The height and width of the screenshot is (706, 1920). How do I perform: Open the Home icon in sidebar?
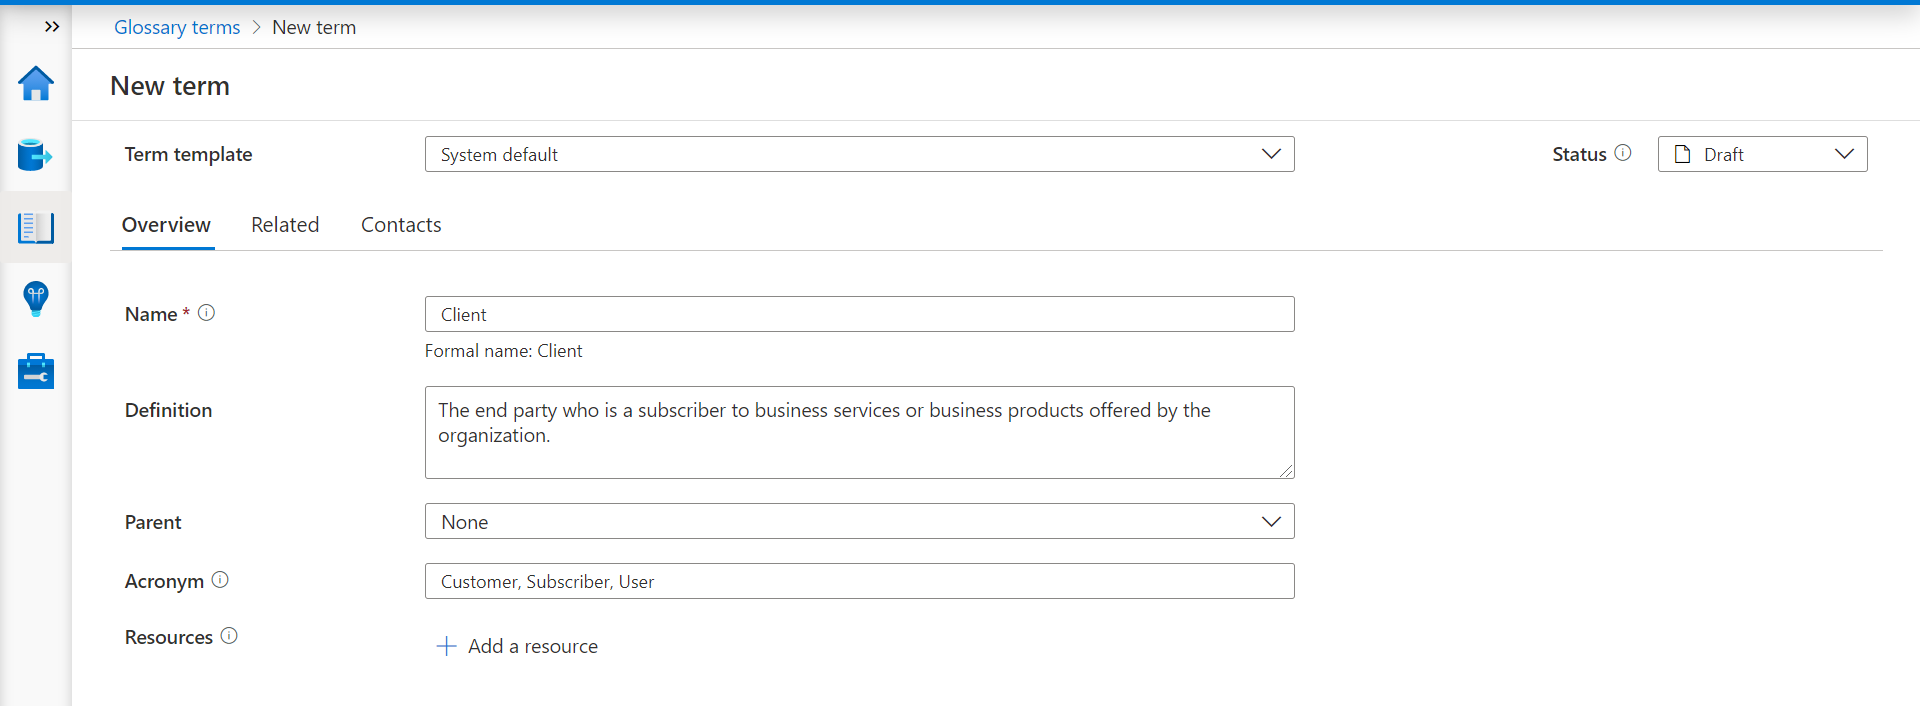tap(36, 84)
